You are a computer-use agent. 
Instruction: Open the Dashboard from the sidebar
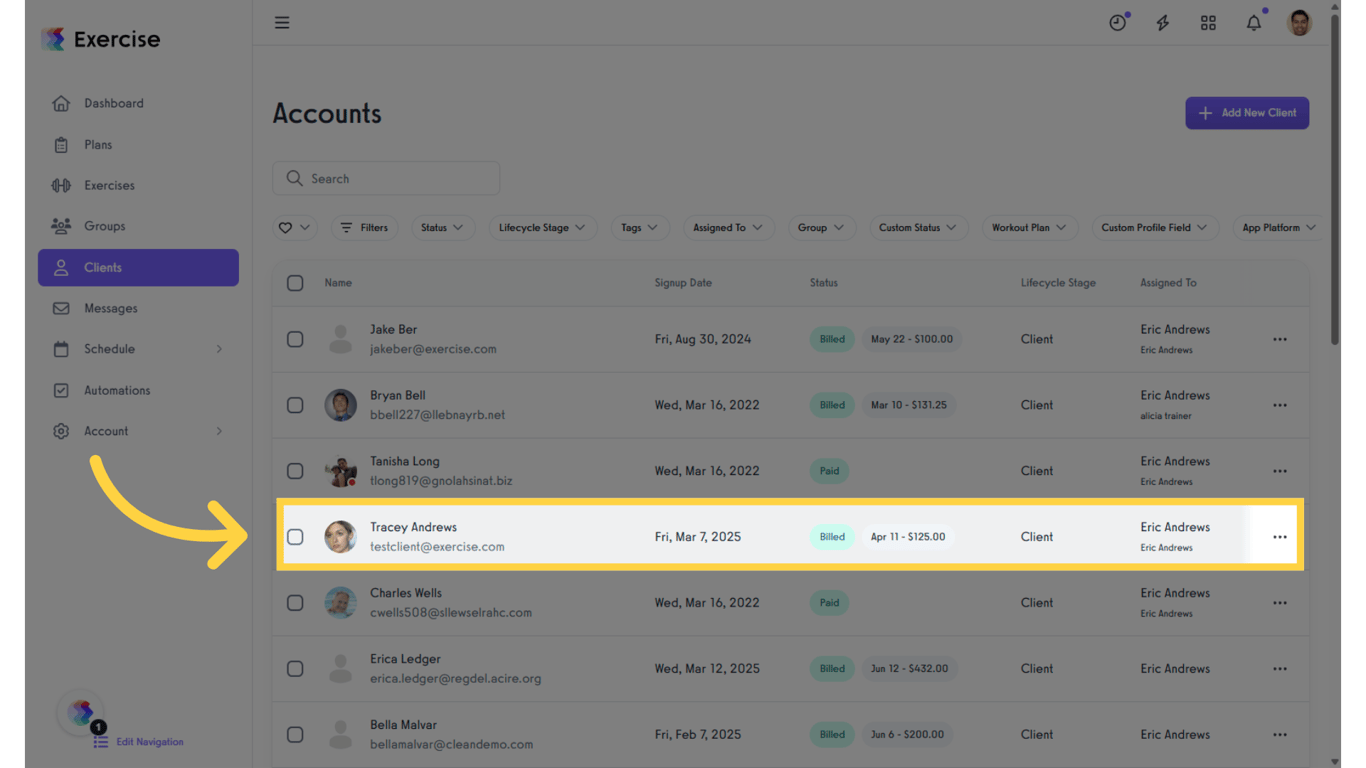(113, 103)
